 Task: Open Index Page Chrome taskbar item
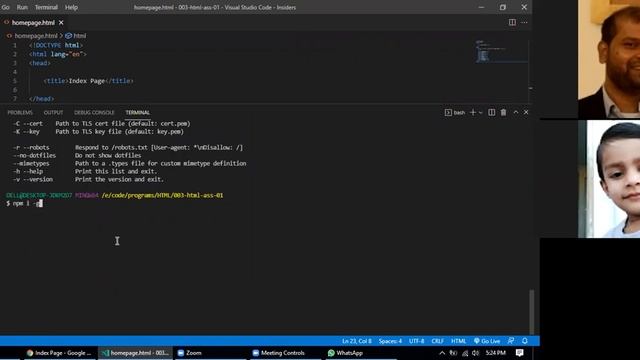(x=58, y=353)
